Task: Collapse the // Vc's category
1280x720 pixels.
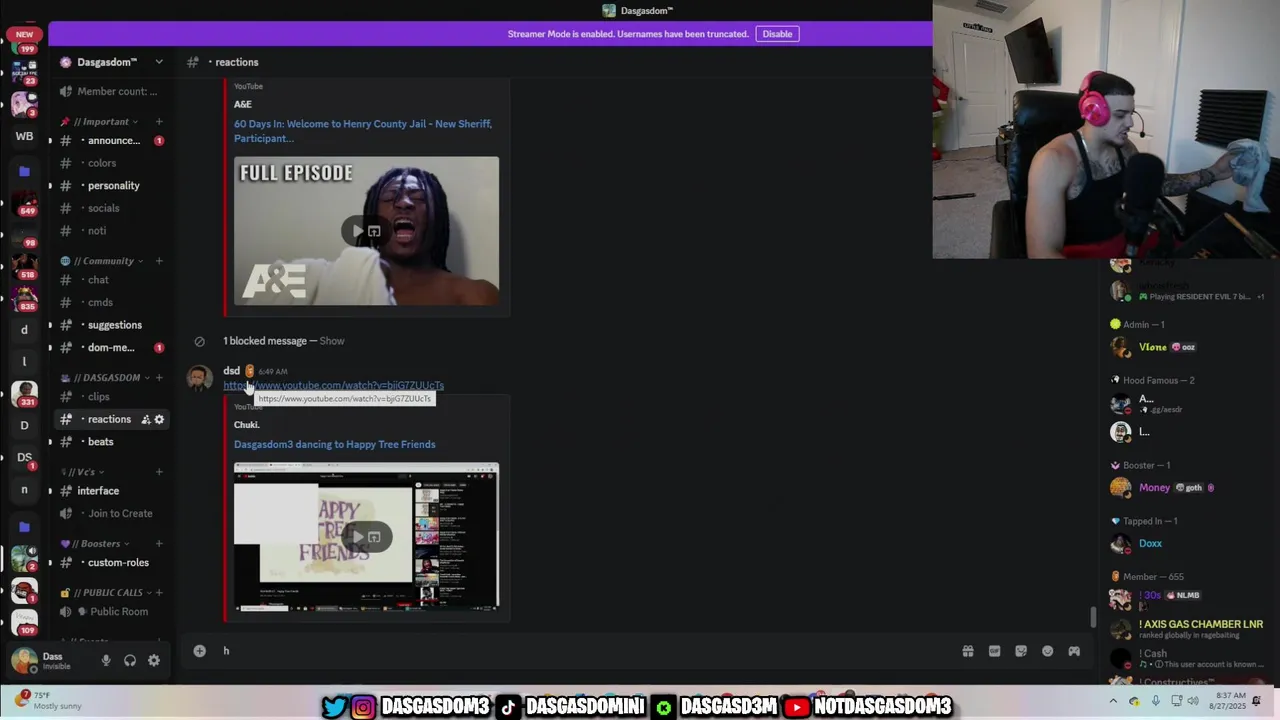Action: coord(84,472)
